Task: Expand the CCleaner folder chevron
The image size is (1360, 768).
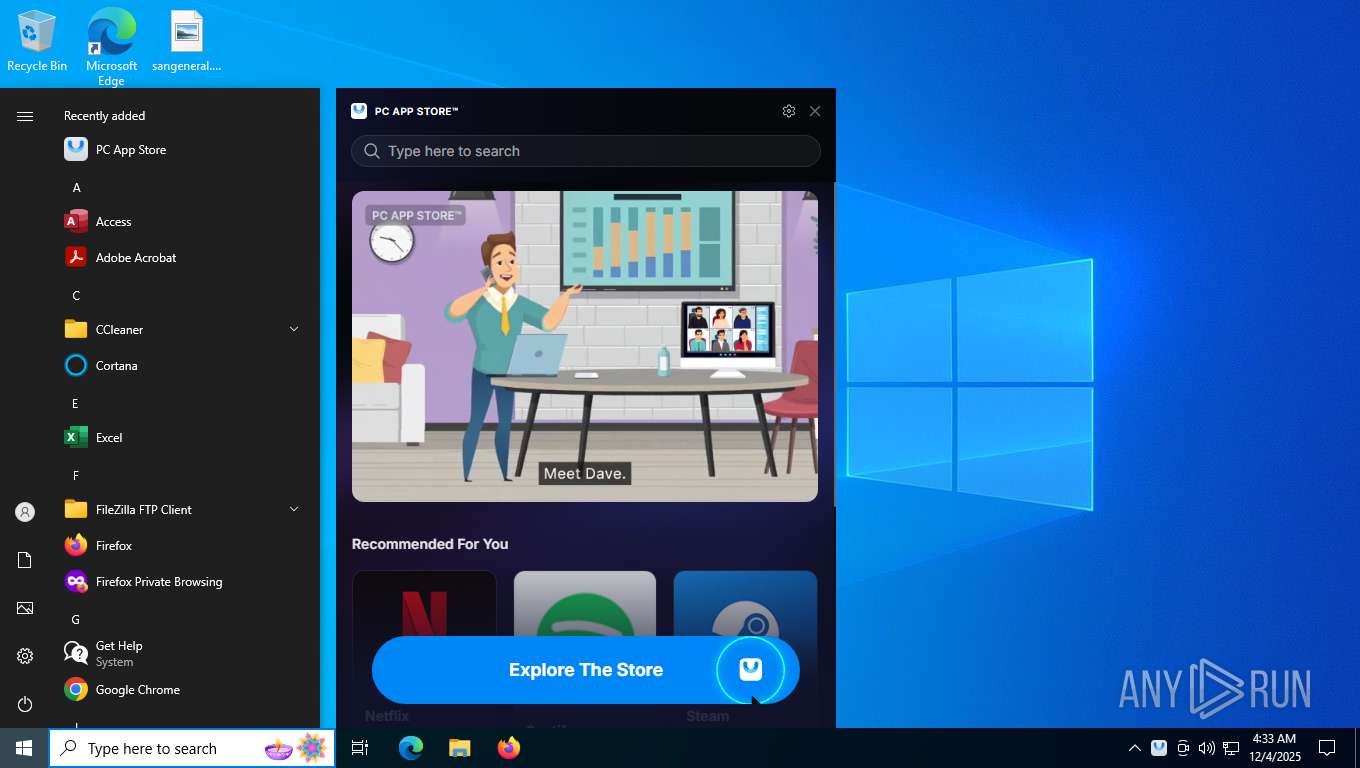Action: (294, 329)
